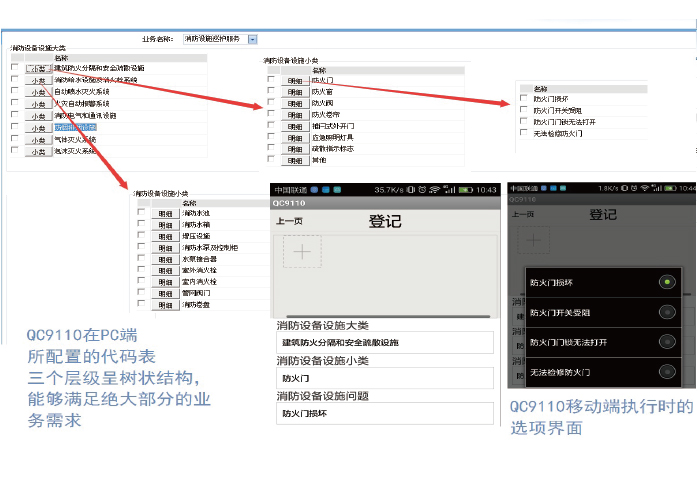Tap the plus icon to add a photo

point(302,251)
